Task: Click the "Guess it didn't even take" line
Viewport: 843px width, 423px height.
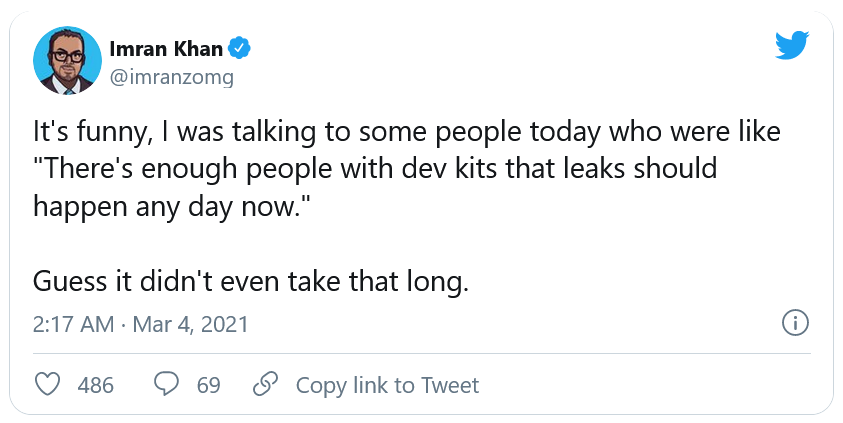Action: [x=250, y=281]
